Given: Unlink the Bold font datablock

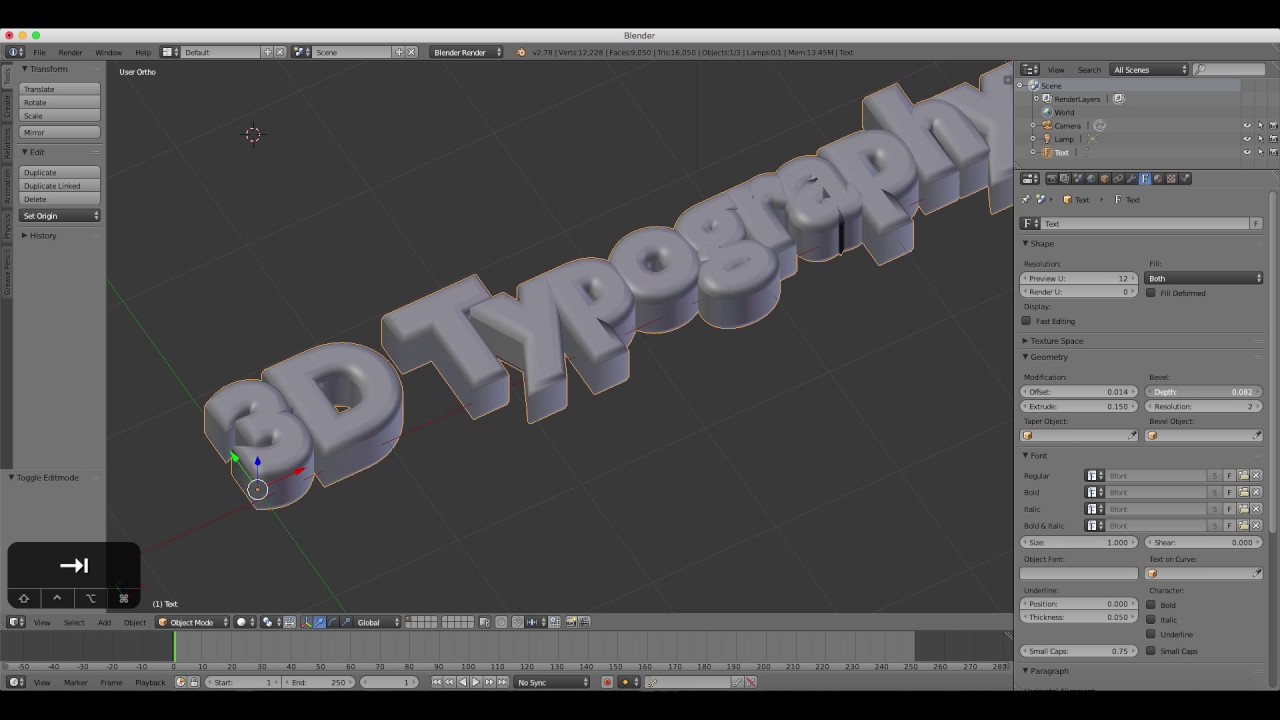Looking at the screenshot, I should click(1256, 493).
